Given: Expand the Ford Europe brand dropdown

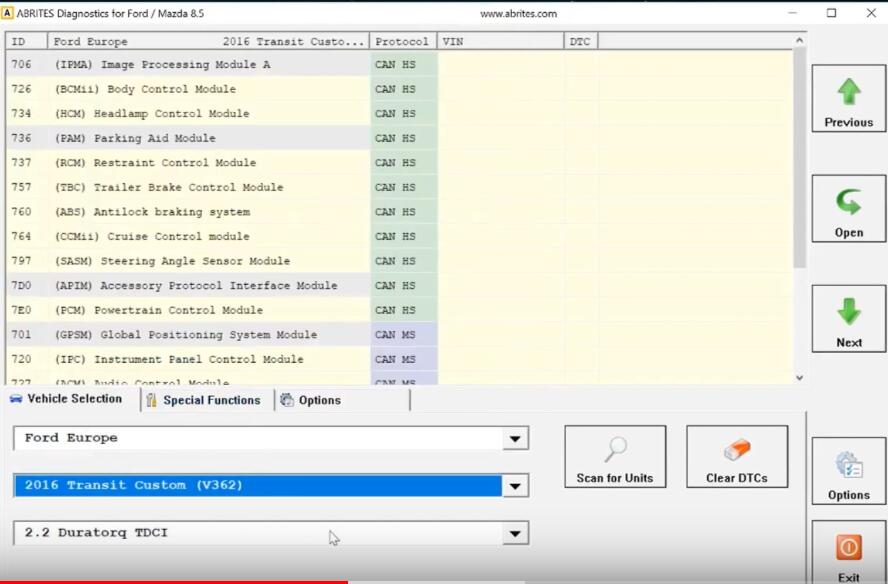Looking at the screenshot, I should (x=515, y=438).
